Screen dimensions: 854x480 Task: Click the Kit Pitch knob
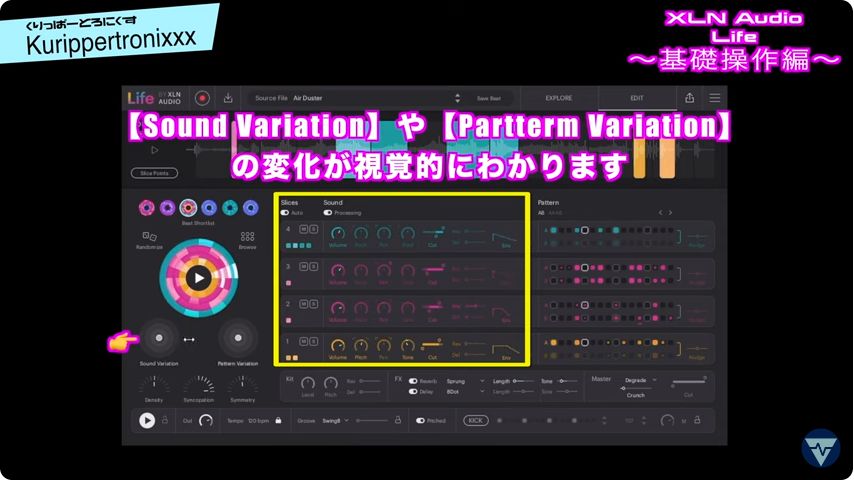click(x=331, y=383)
